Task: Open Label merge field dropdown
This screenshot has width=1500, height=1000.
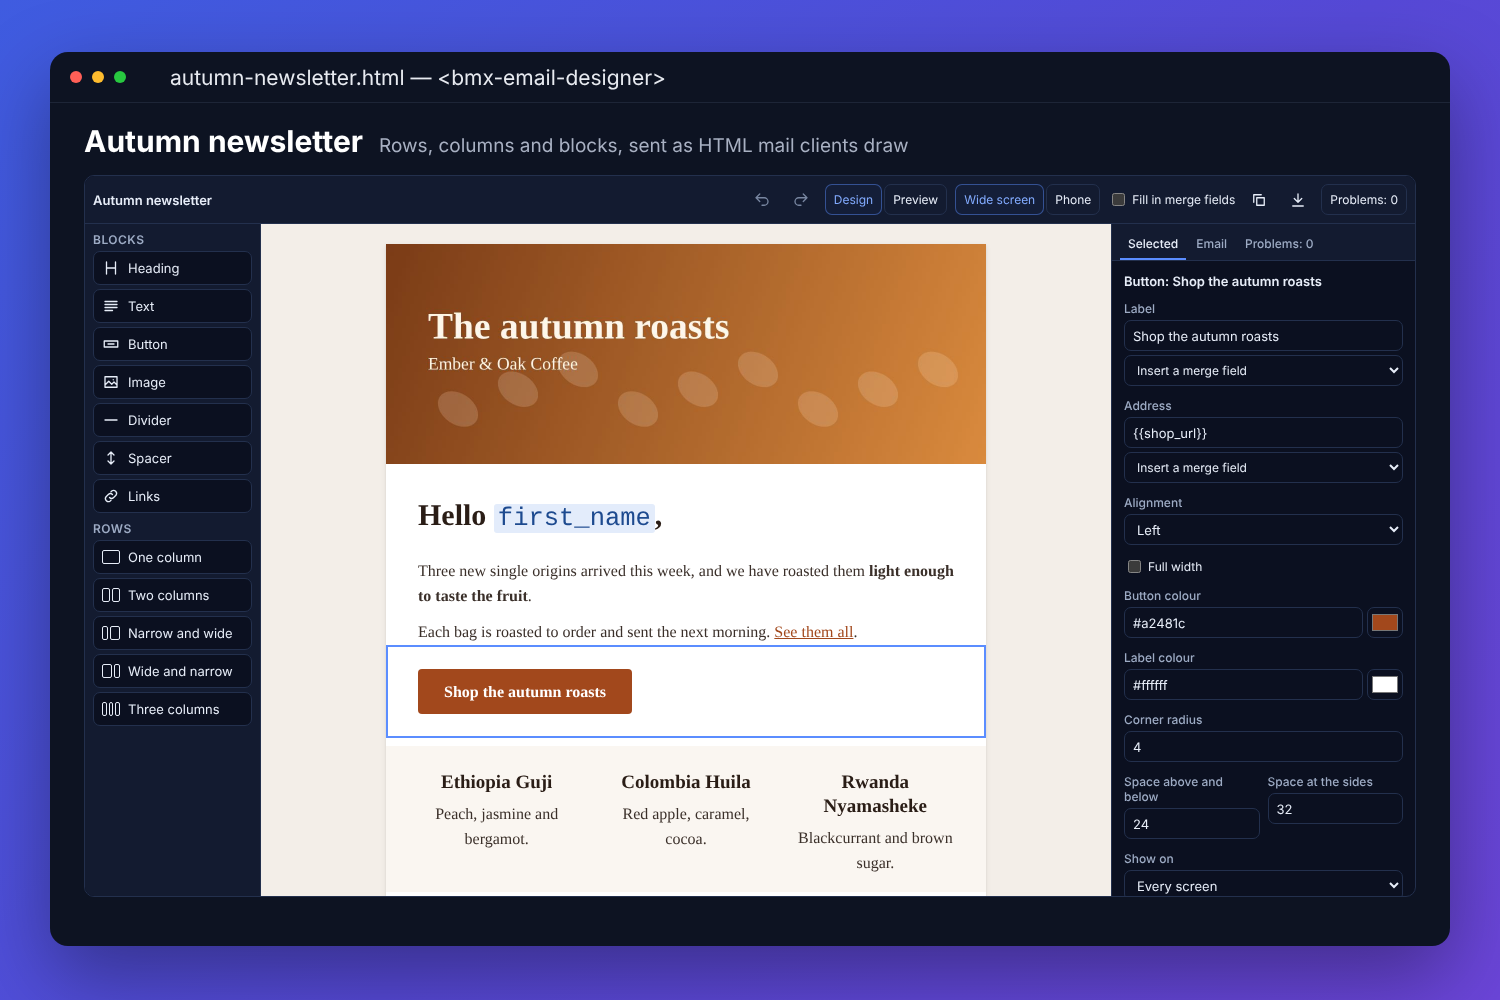Action: point(1263,371)
